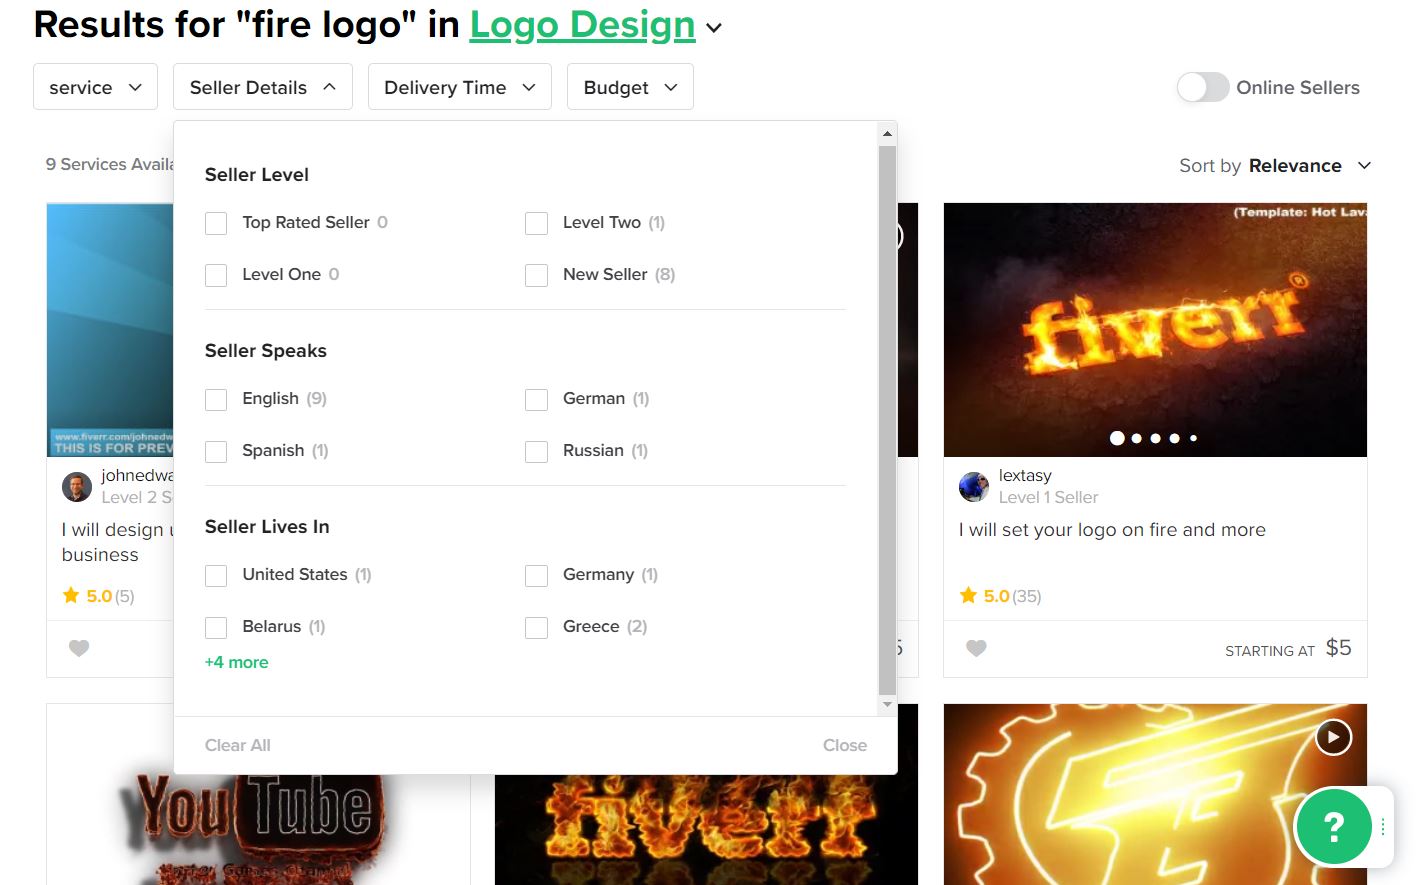1418x885 pixels.
Task: Play the video on neon gear logo gig
Action: 1333,737
